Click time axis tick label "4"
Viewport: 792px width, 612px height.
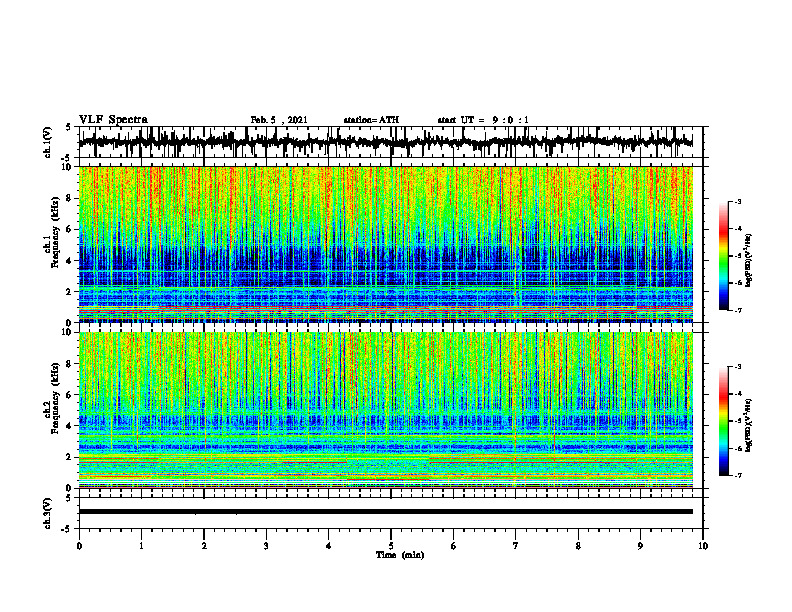329,546
